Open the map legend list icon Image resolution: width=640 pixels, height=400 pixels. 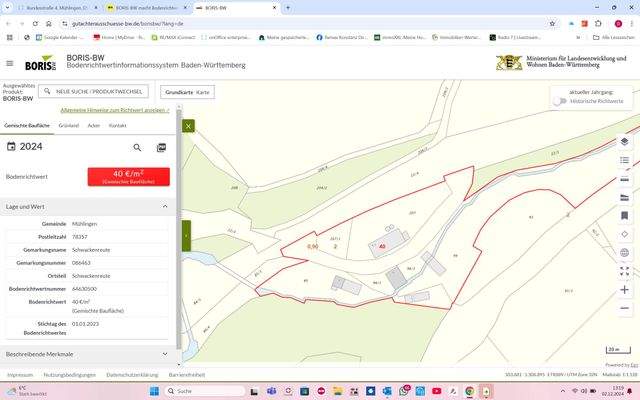click(624, 162)
